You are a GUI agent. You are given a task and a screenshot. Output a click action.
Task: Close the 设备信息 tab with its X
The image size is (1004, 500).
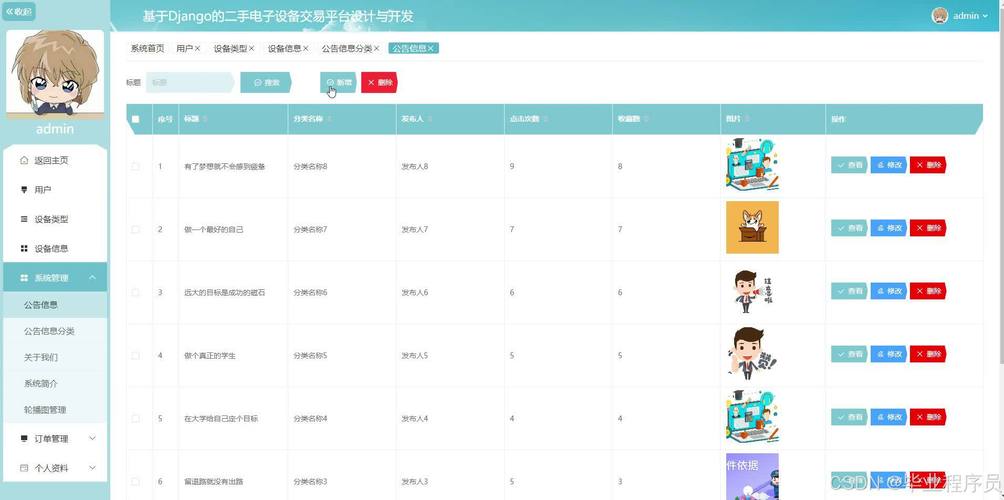305,48
